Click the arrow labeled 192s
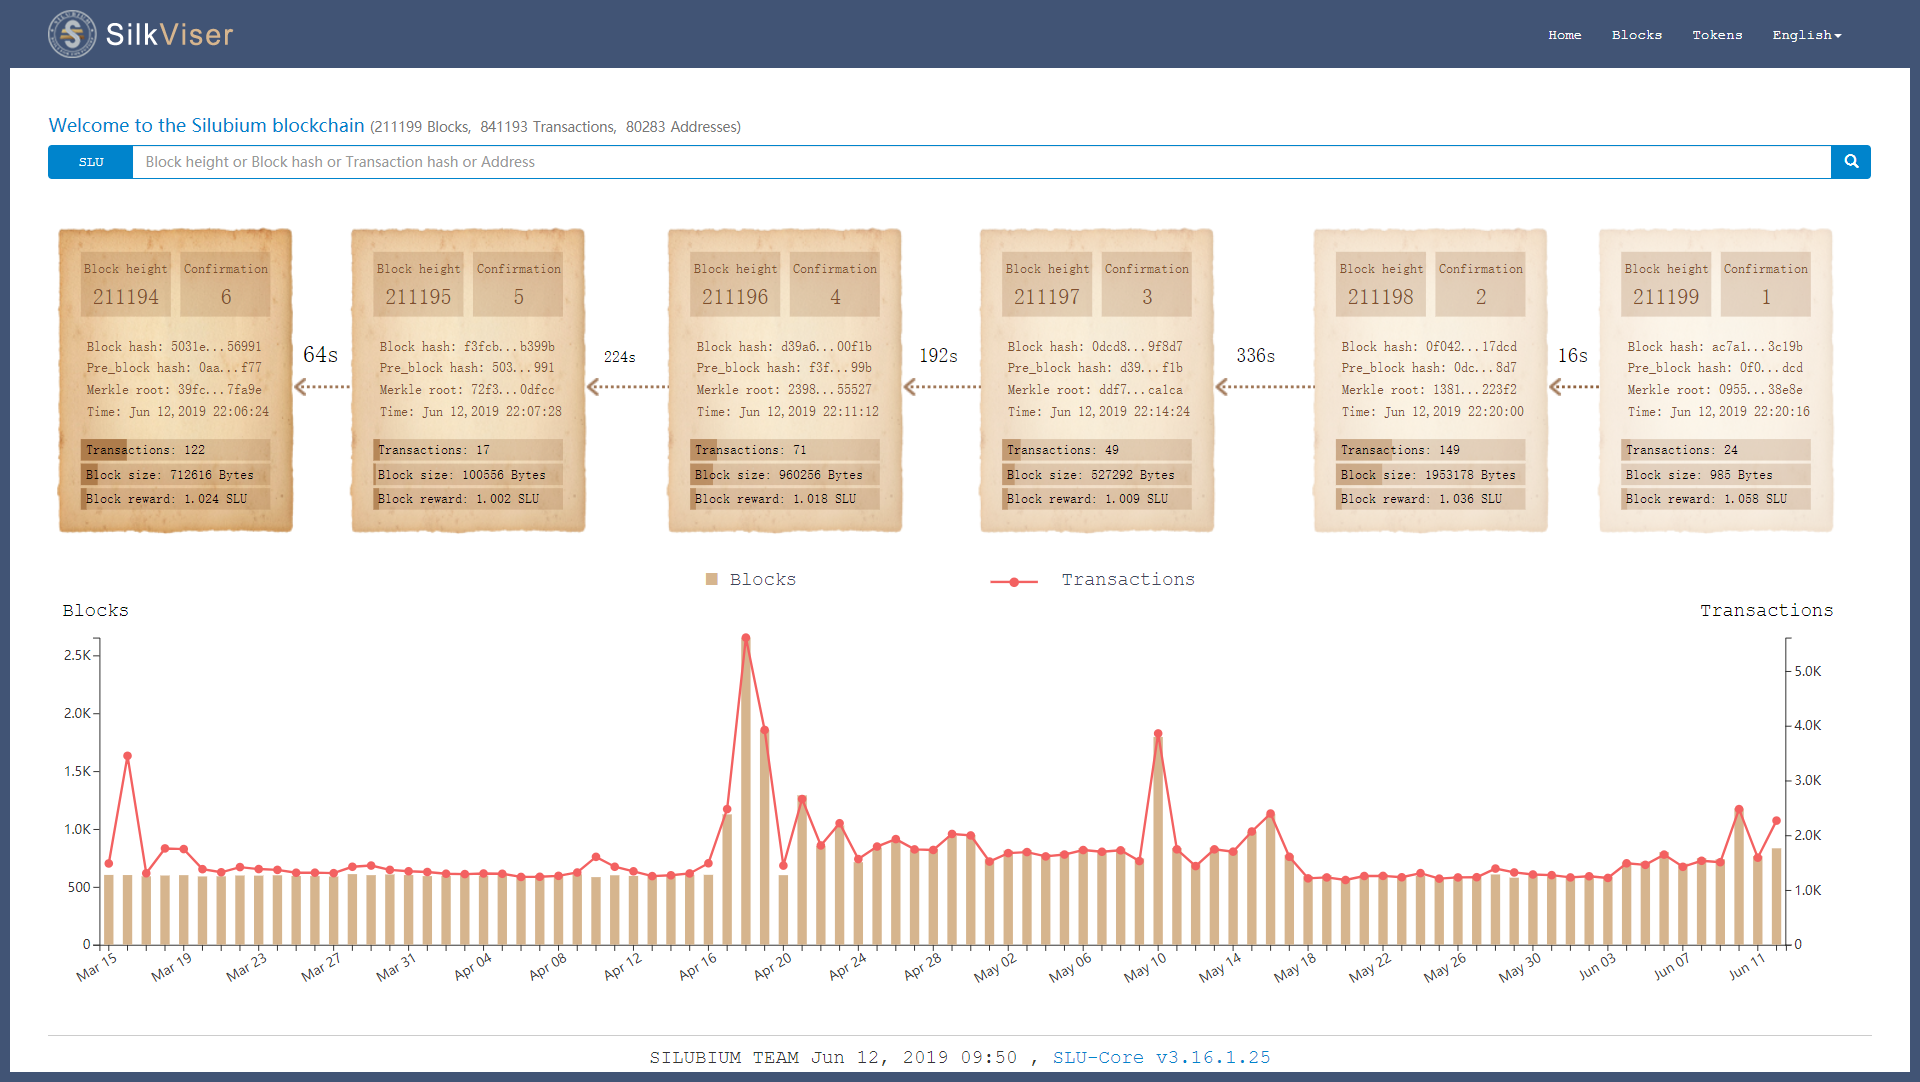 [x=941, y=386]
